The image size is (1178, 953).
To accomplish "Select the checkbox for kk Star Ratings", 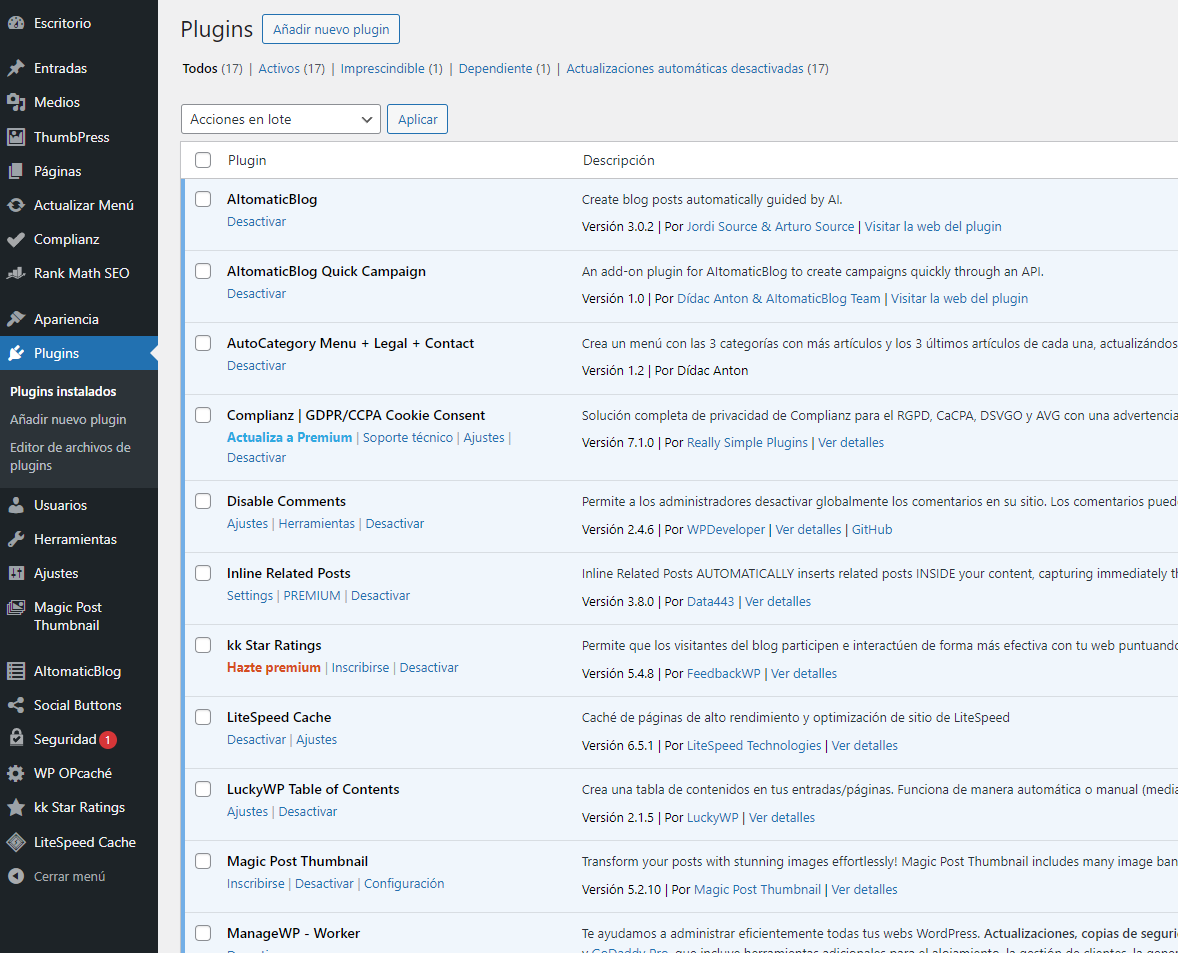I will [x=203, y=645].
